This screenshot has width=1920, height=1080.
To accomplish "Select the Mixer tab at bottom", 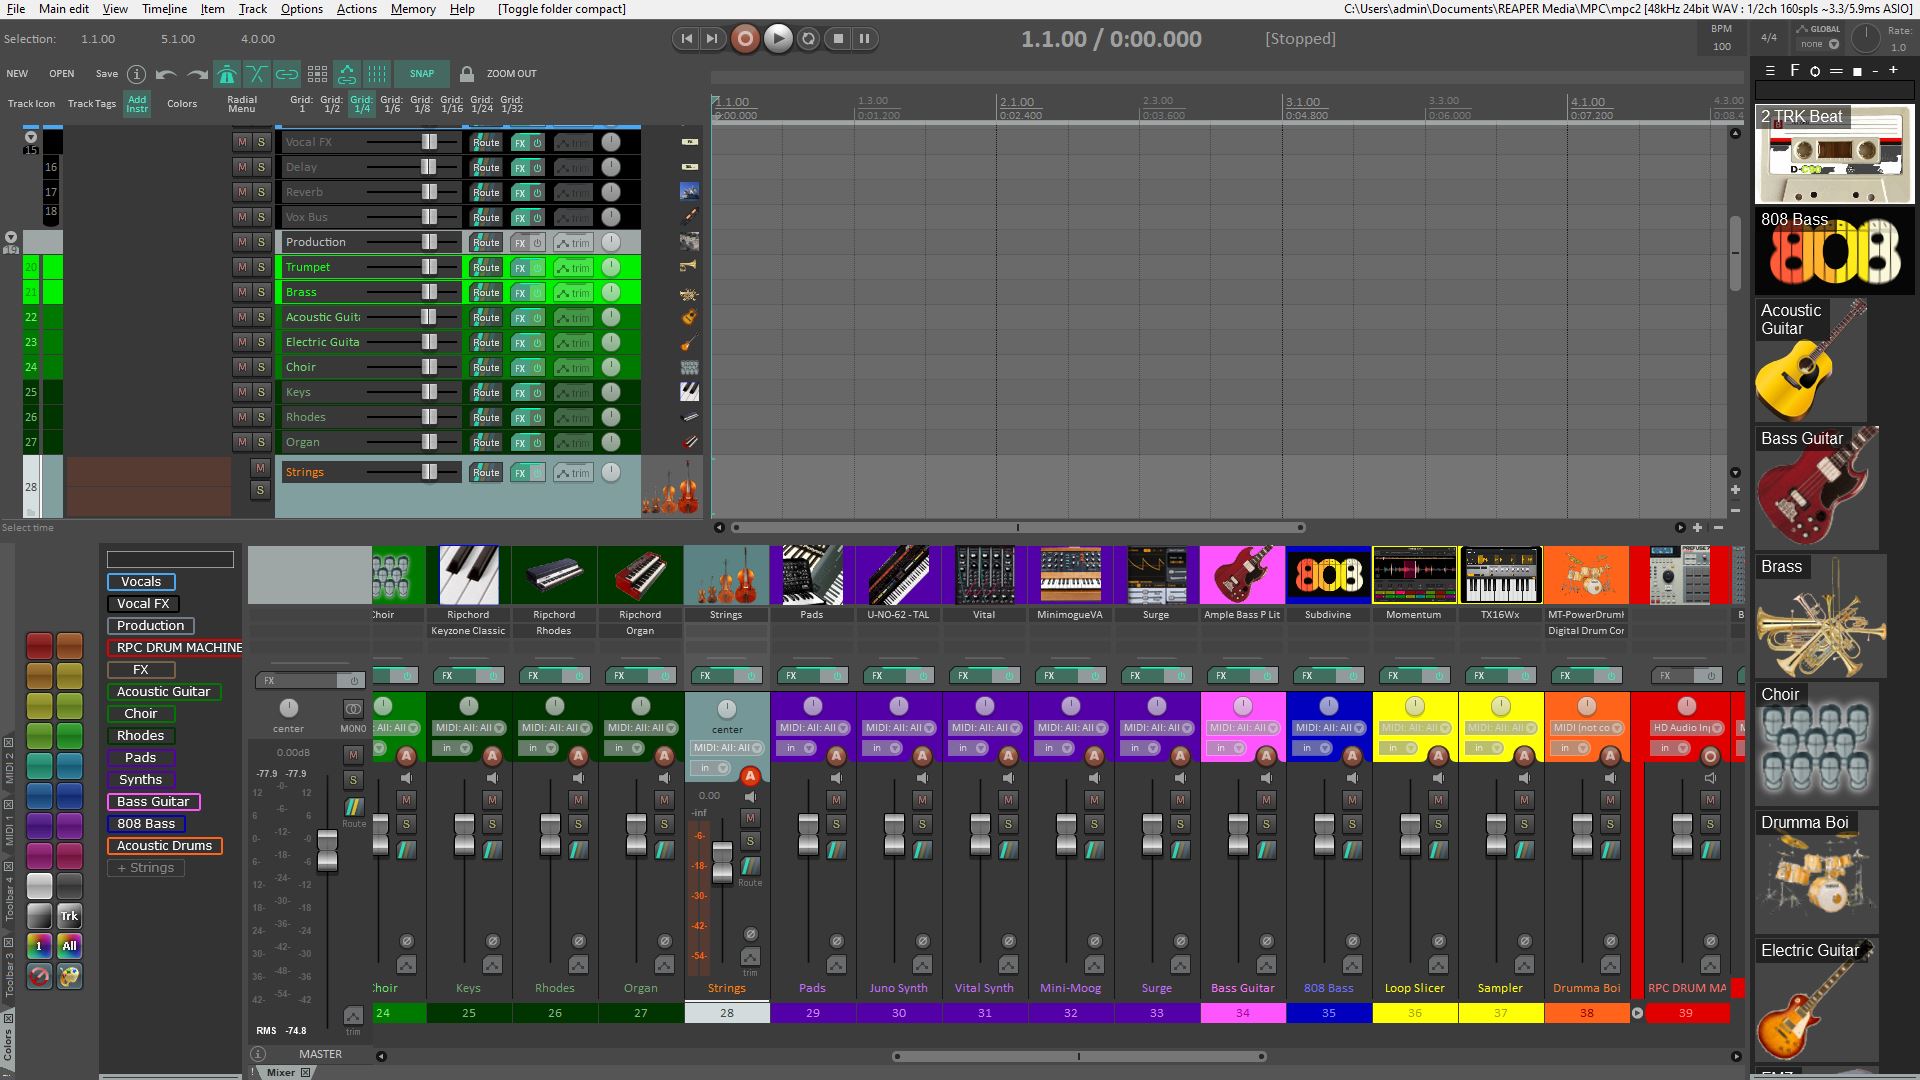I will (281, 1072).
